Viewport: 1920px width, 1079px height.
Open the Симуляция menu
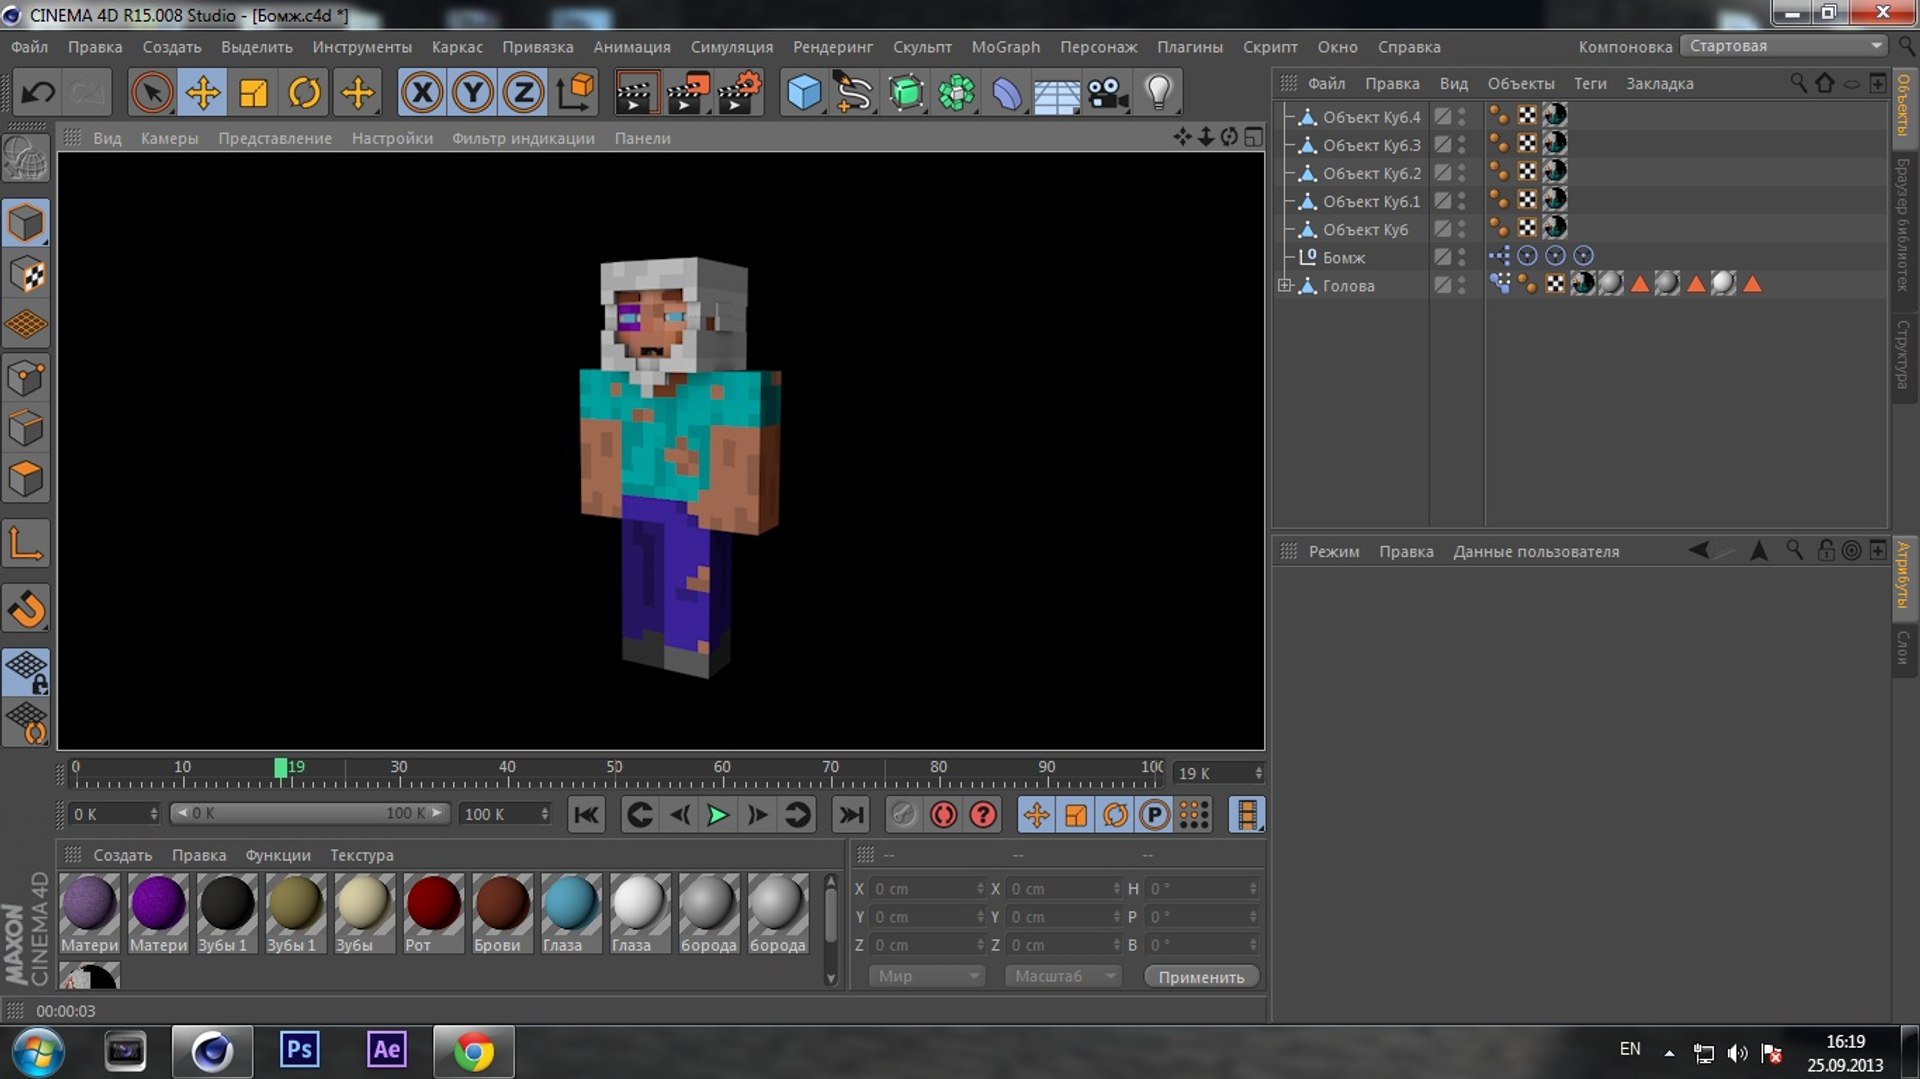(x=731, y=47)
